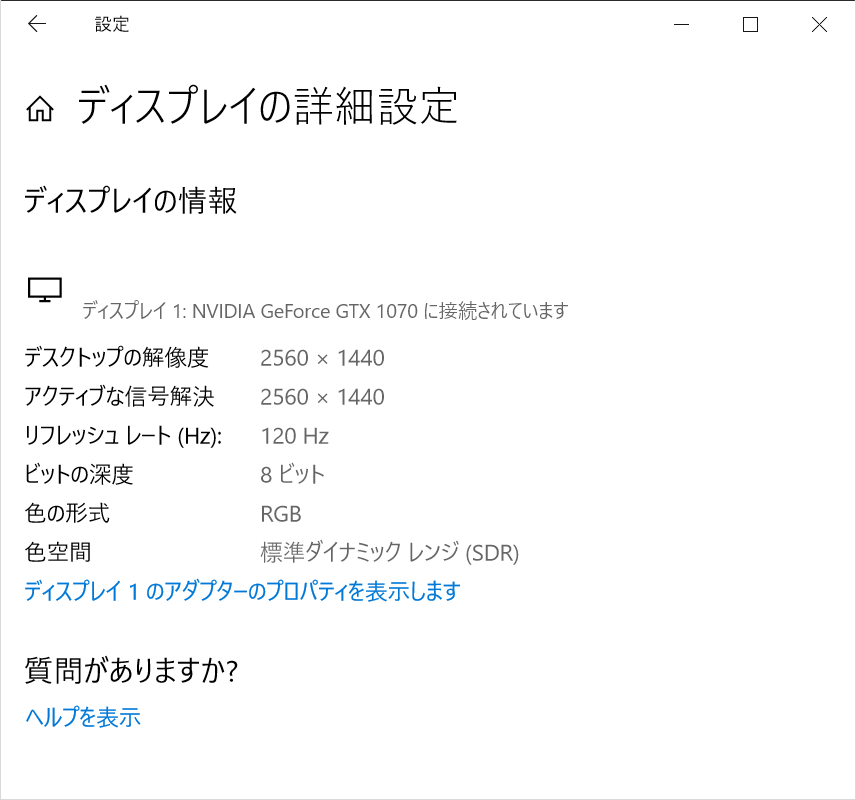Select the デスクトップの解像度 label
The image size is (856, 800).
(x=110, y=358)
